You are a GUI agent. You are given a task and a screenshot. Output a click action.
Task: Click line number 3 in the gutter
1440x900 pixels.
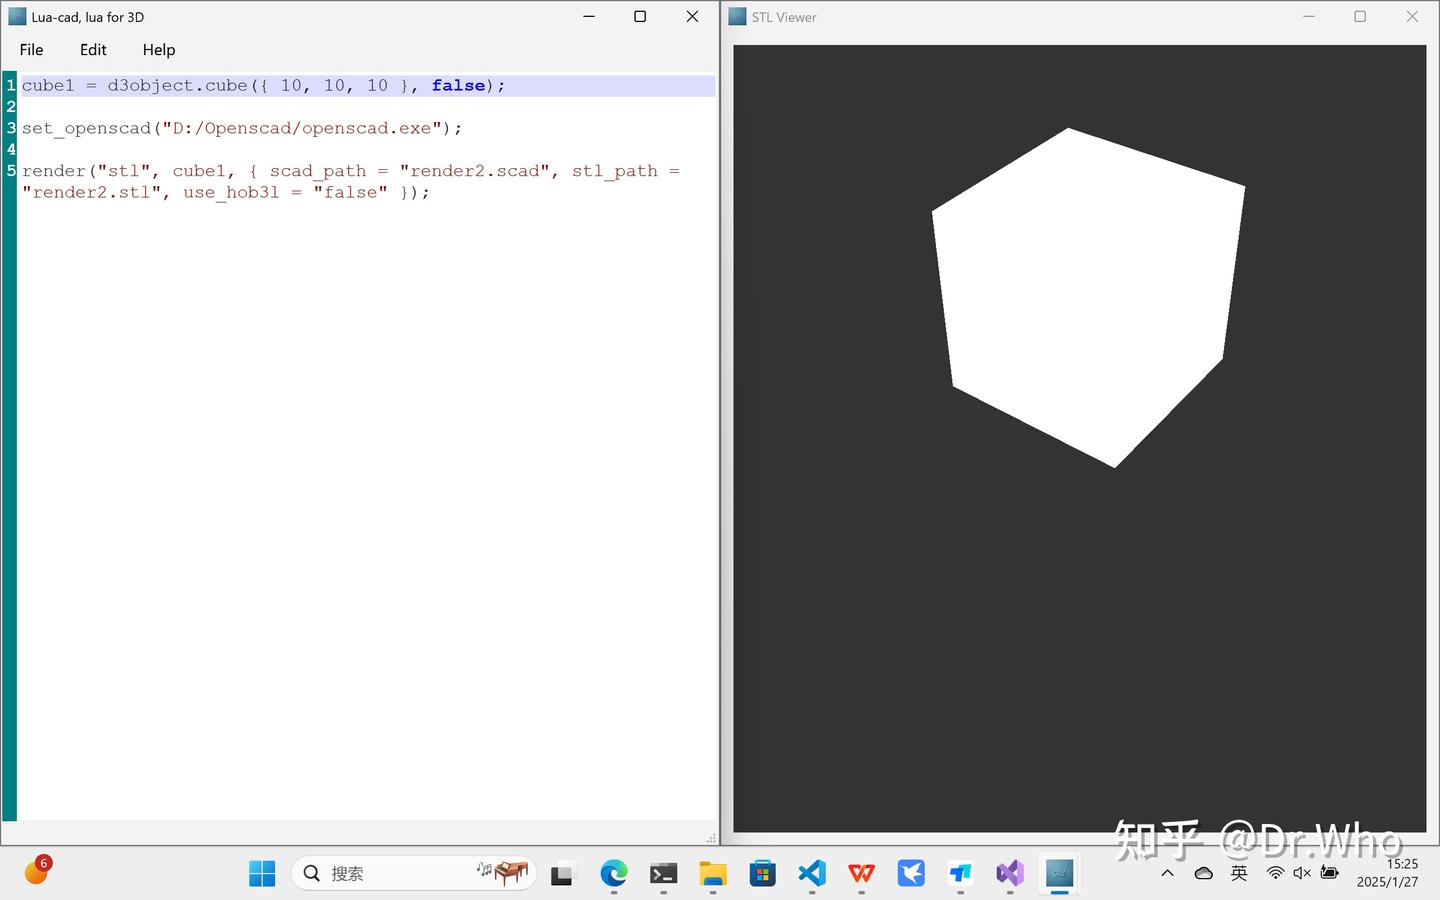[11, 128]
